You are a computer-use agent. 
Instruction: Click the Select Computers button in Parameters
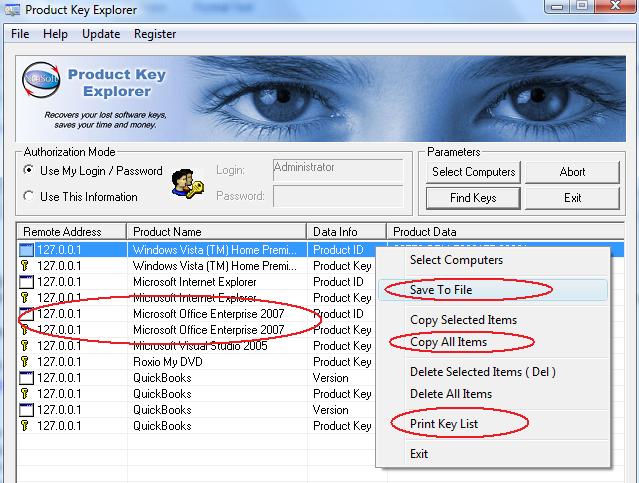474,172
